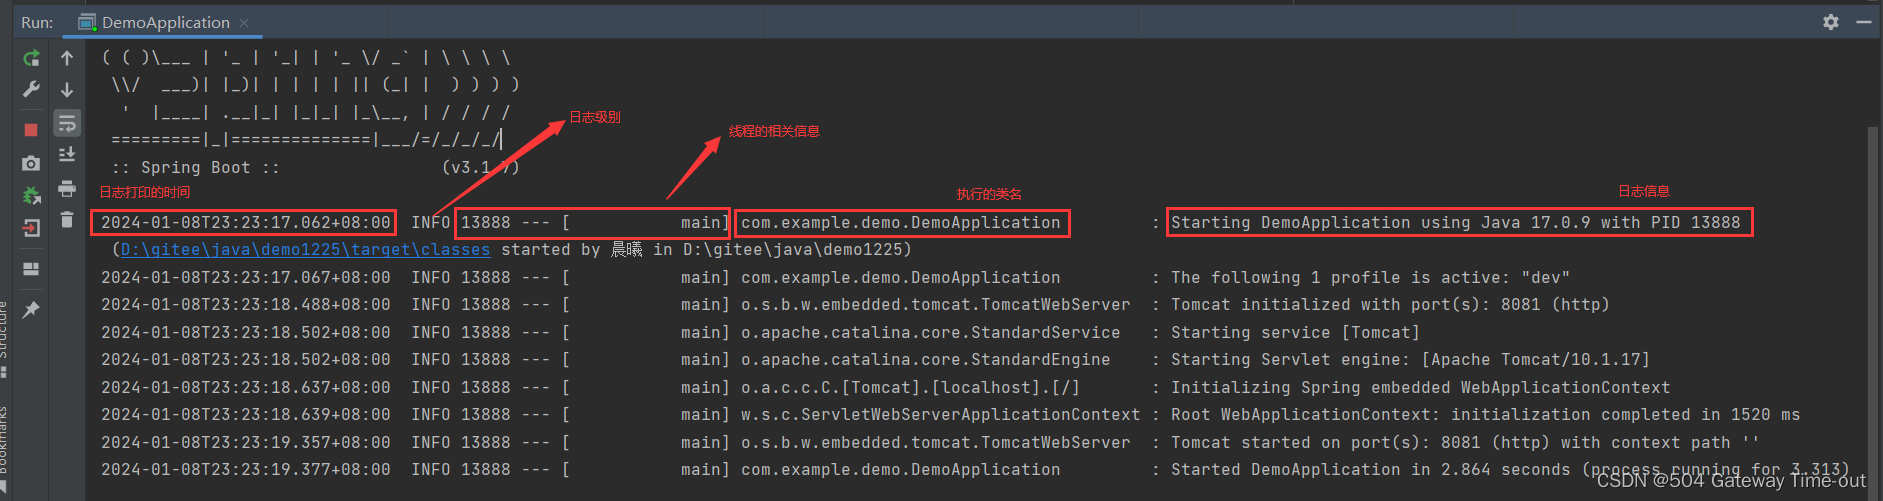This screenshot has height=501, width=1883.
Task: Click the up arrow stack trace icon
Action: click(x=67, y=58)
